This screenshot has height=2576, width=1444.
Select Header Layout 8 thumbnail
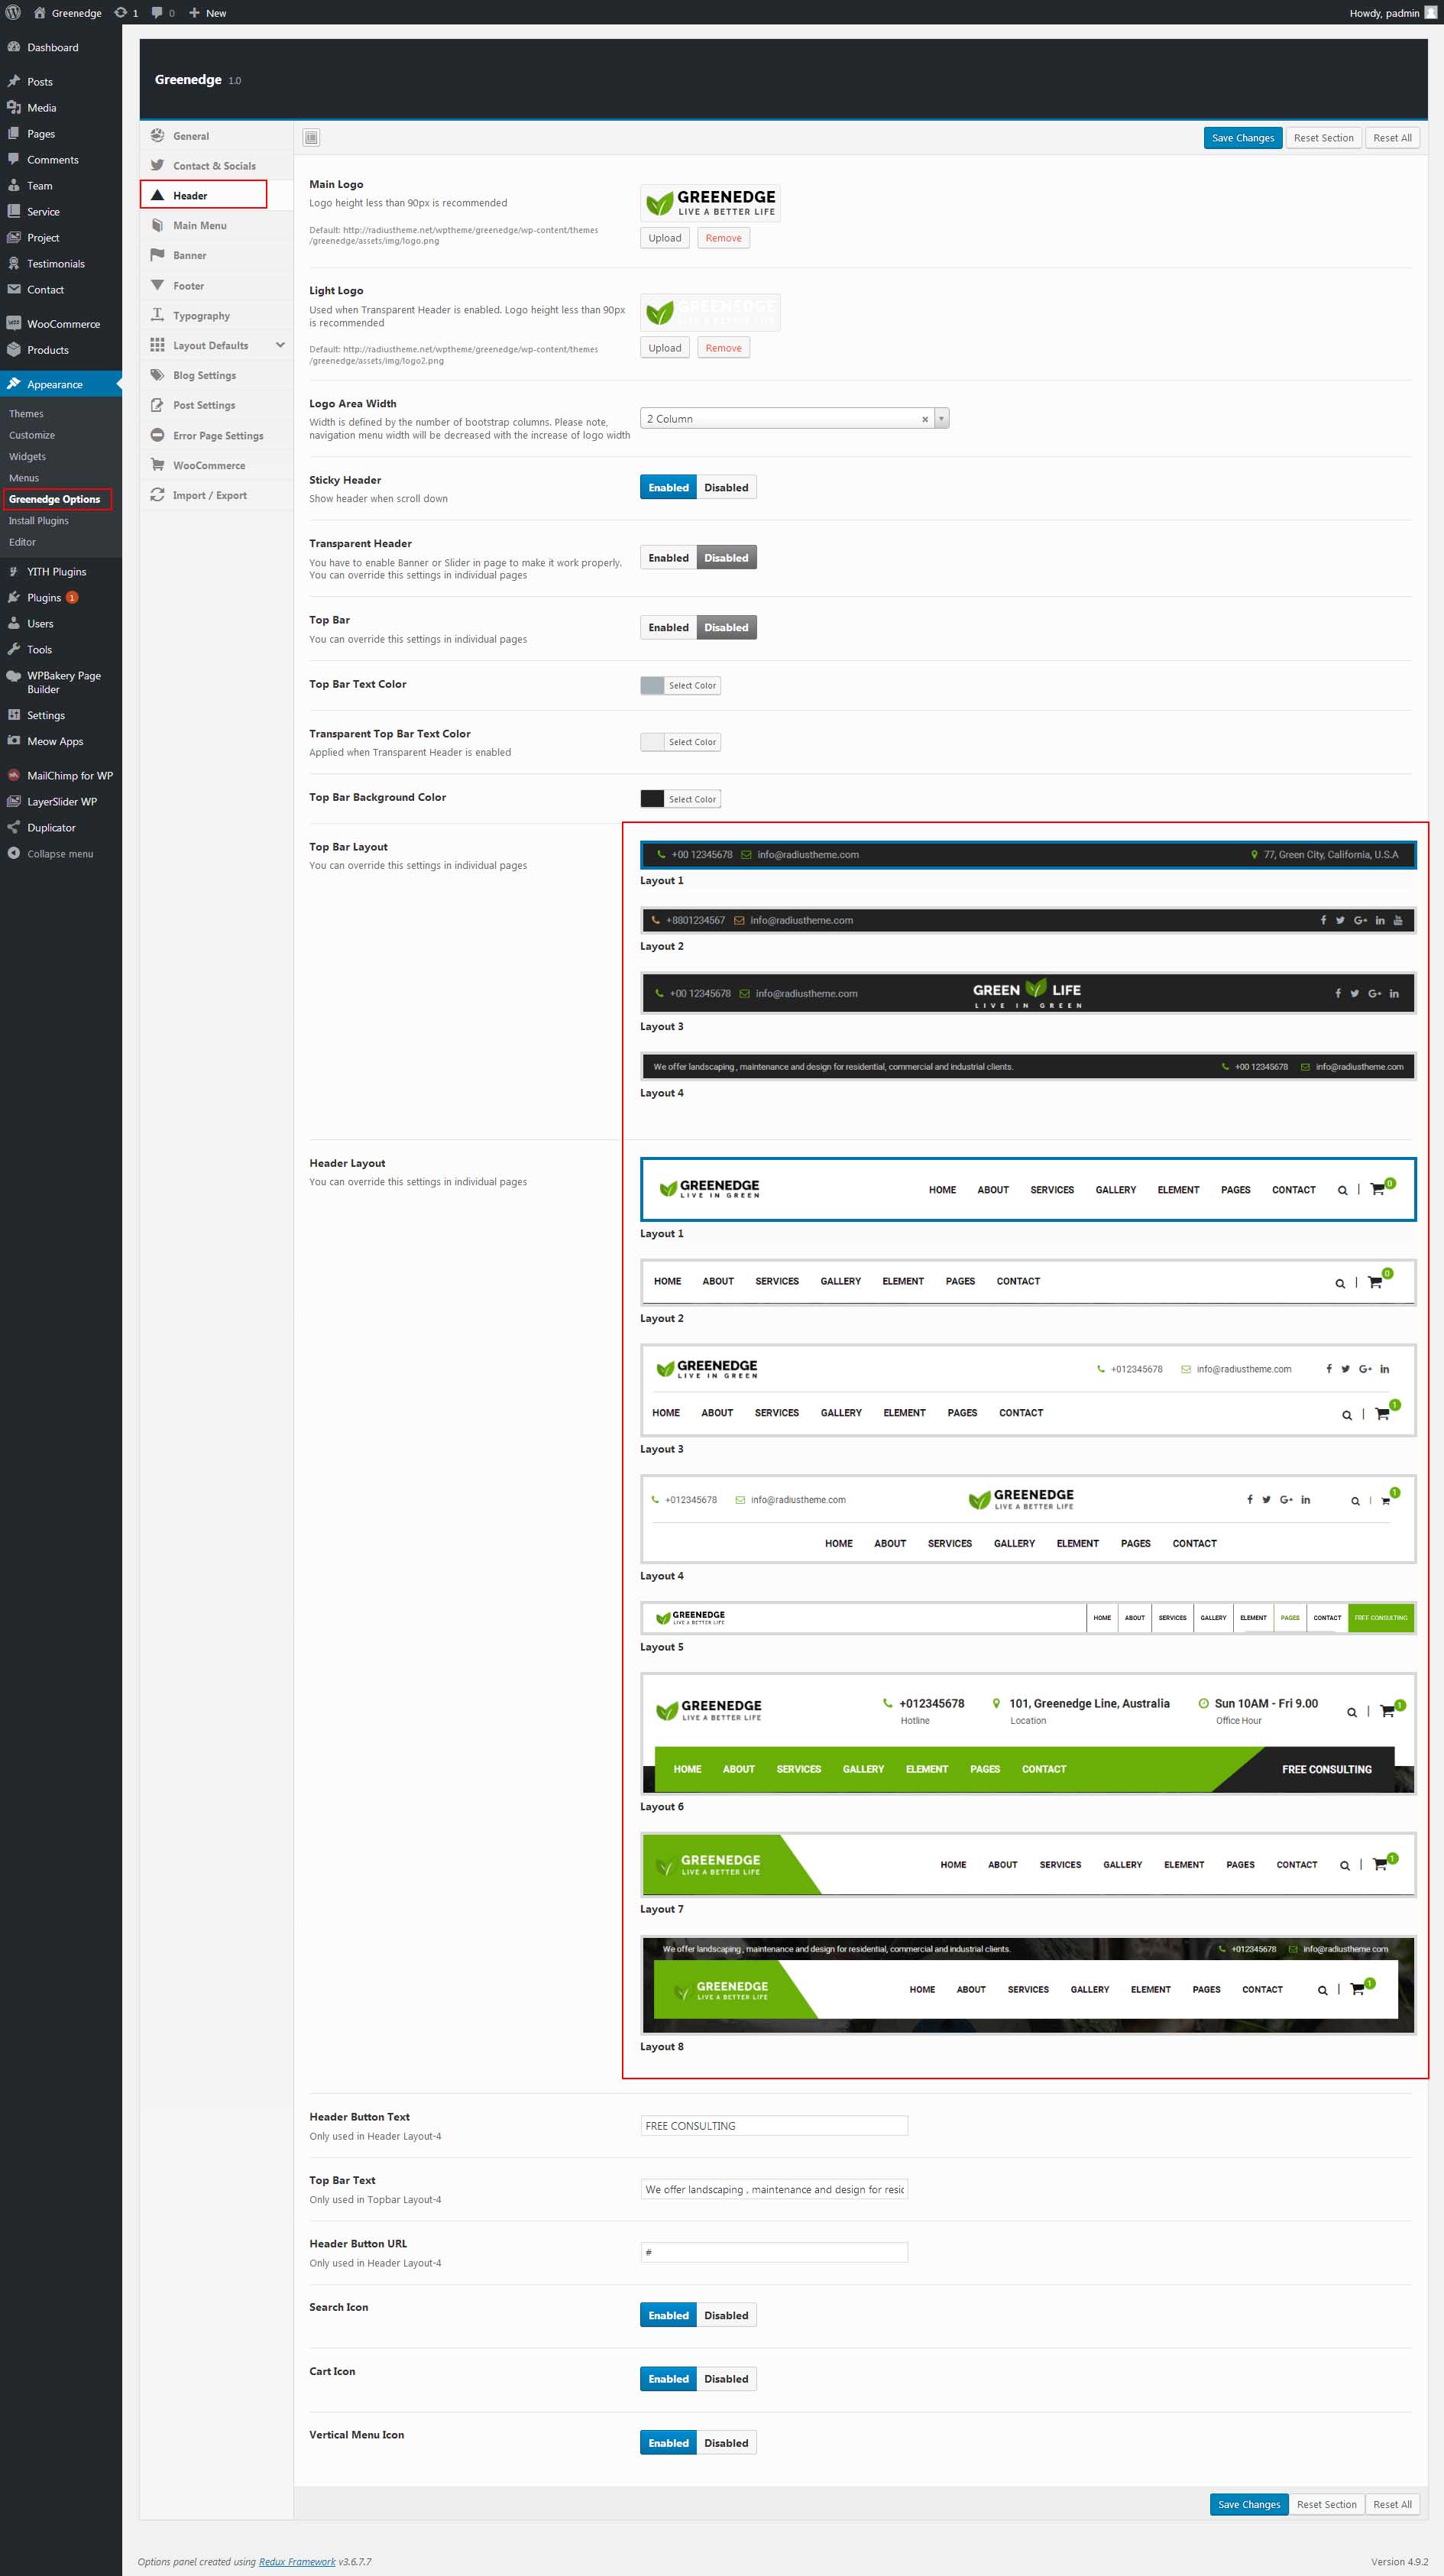tap(1028, 1985)
